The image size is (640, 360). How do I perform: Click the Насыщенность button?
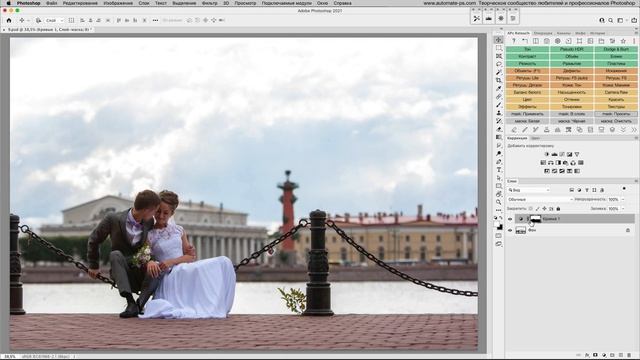(x=572, y=92)
